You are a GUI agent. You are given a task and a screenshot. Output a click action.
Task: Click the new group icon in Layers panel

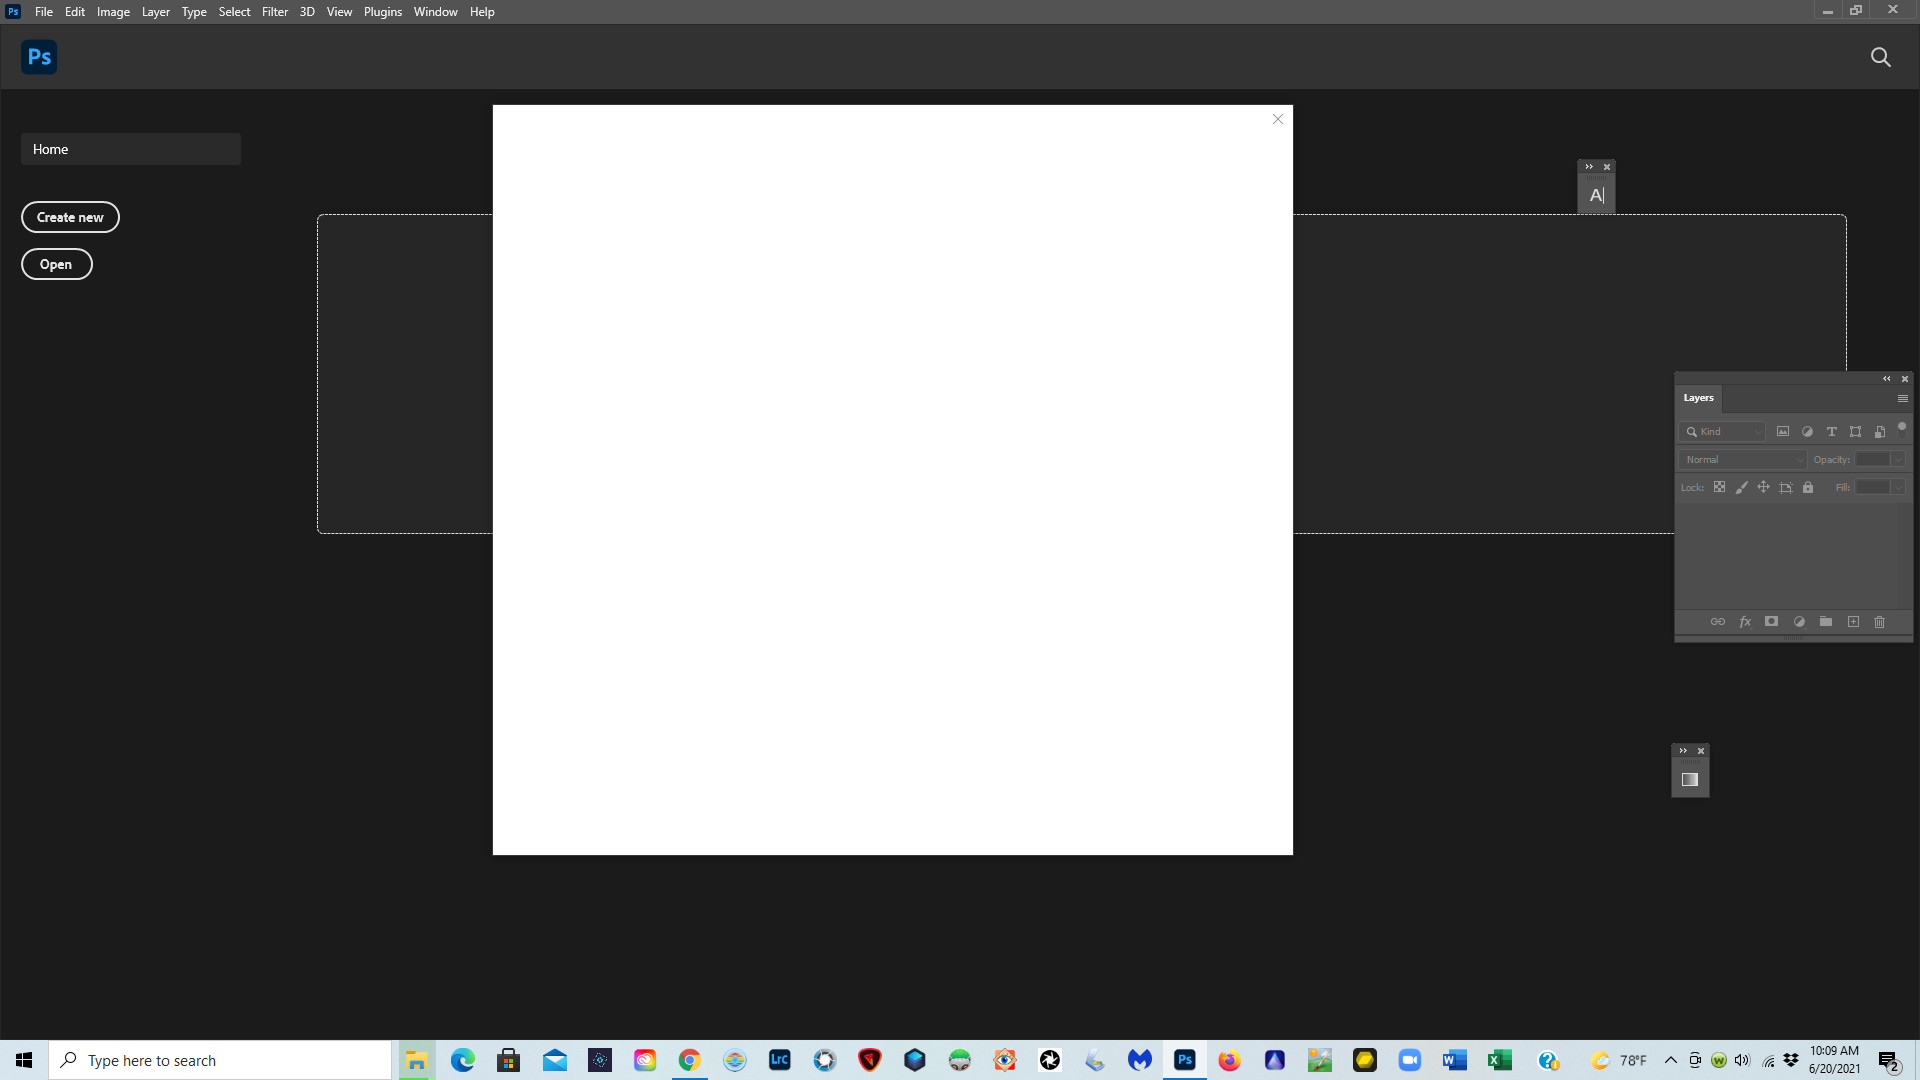tap(1826, 621)
